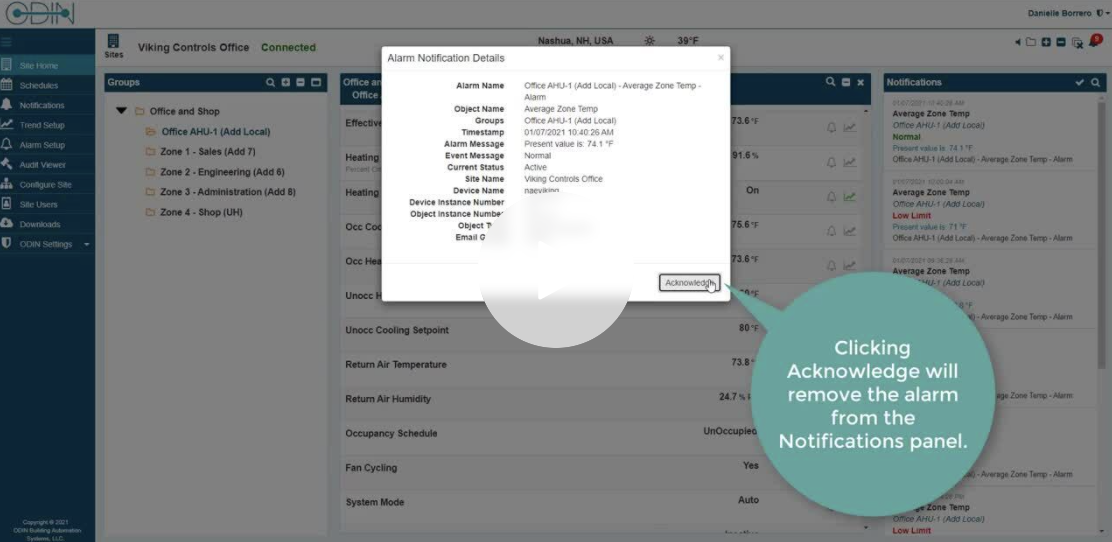Open the Danielle Borrero user menu
This screenshot has width=1112, height=542.
1068,13
